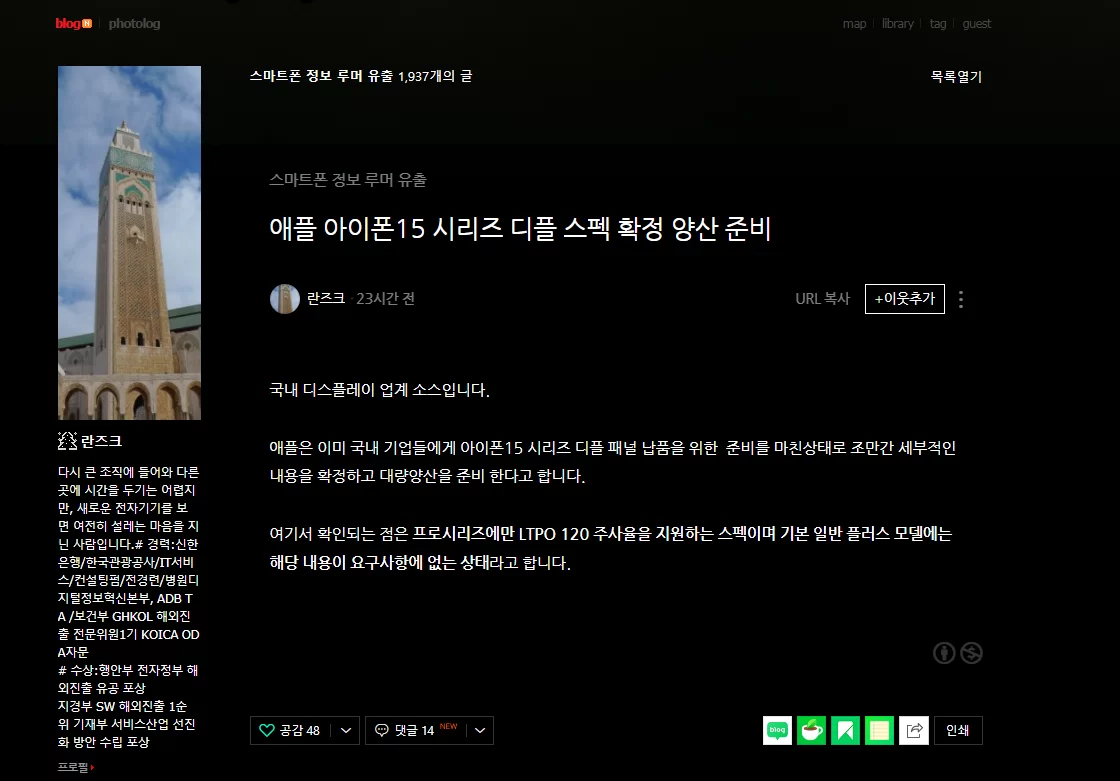1120x781 pixels.
Task: Open the guest menu
Action: [976, 24]
